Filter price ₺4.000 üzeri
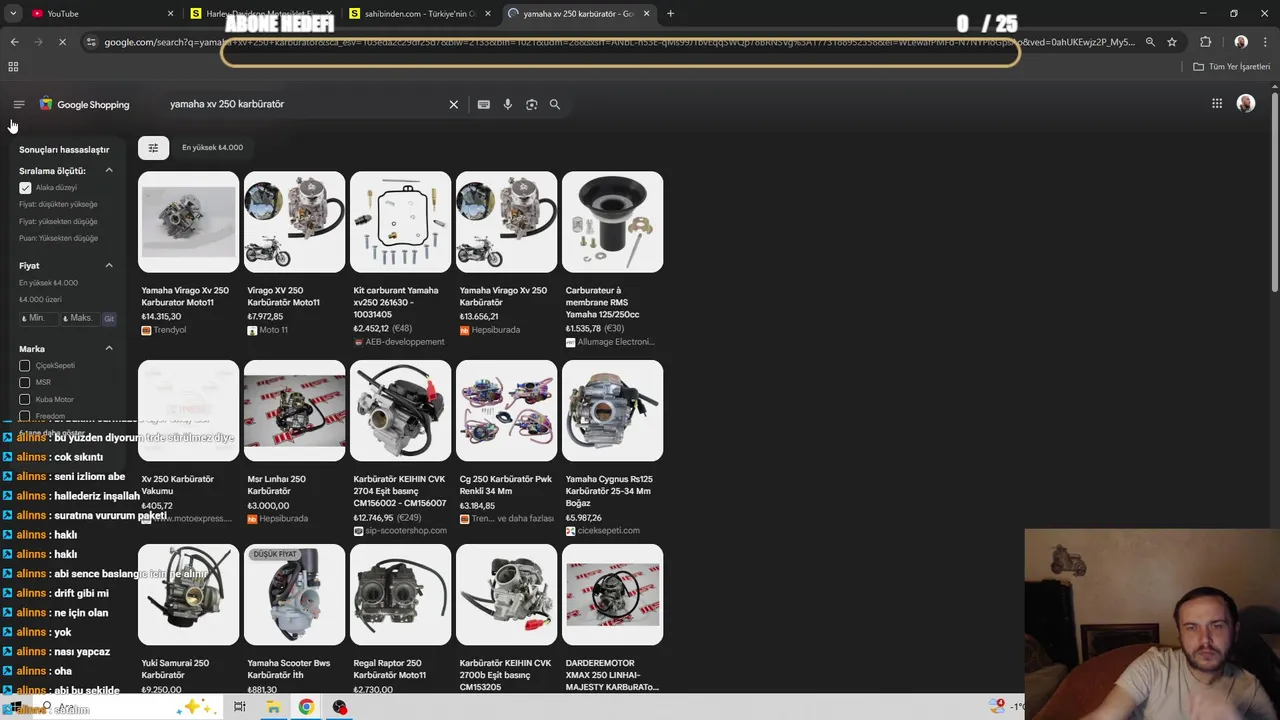This screenshot has width=1280, height=720. pyautogui.click(x=40, y=300)
